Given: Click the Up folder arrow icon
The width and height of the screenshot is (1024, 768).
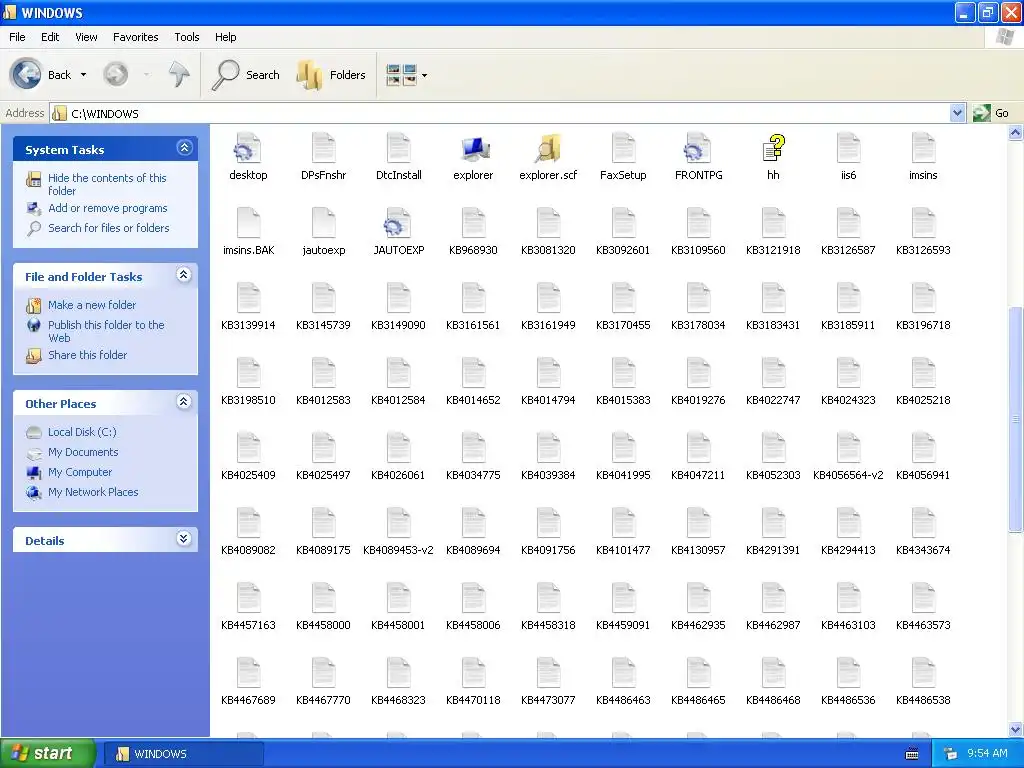Looking at the screenshot, I should 178,74.
